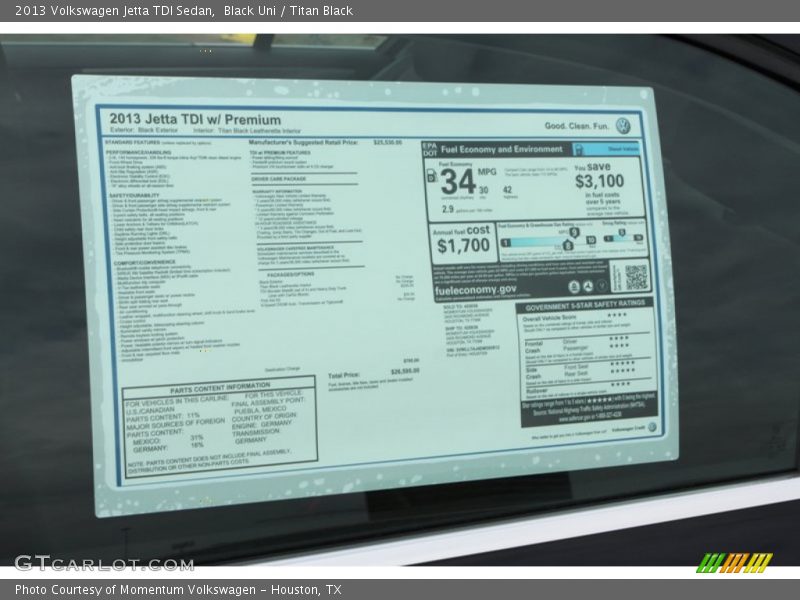The width and height of the screenshot is (800, 600).
Task: Click the photo title '2013 Volkswagen Jetta TDI Sedan'
Action: coord(114,11)
